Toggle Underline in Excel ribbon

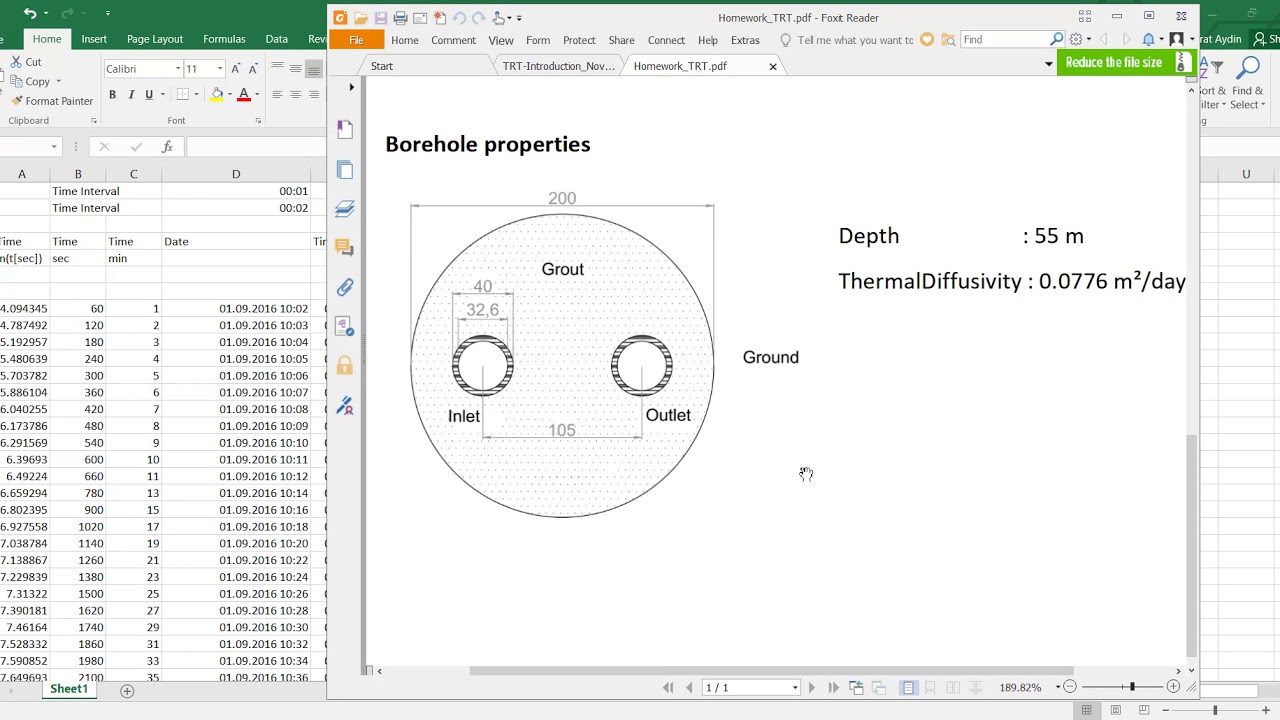(149, 94)
